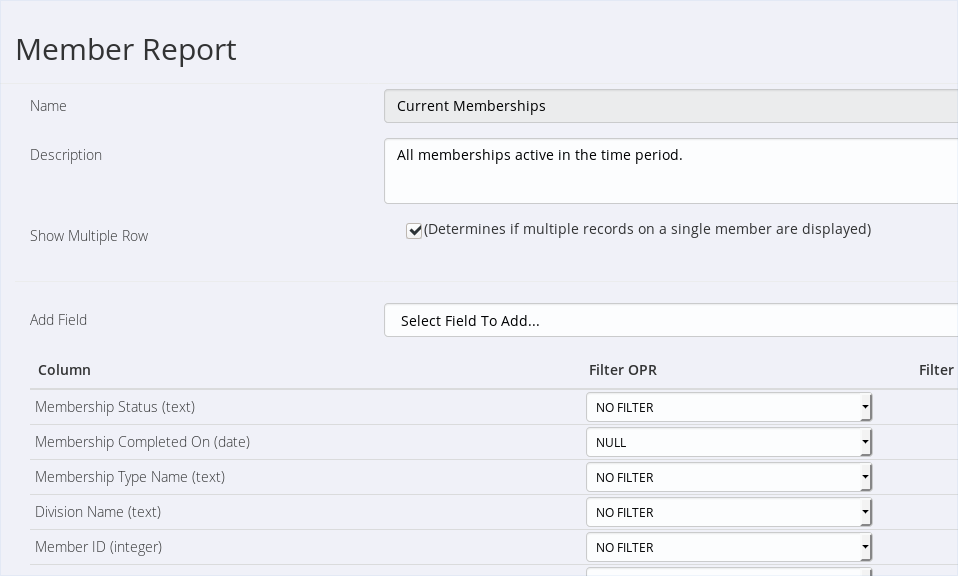Open Membership Completed On NULL filter dropdown
958x576 pixels.
click(729, 442)
